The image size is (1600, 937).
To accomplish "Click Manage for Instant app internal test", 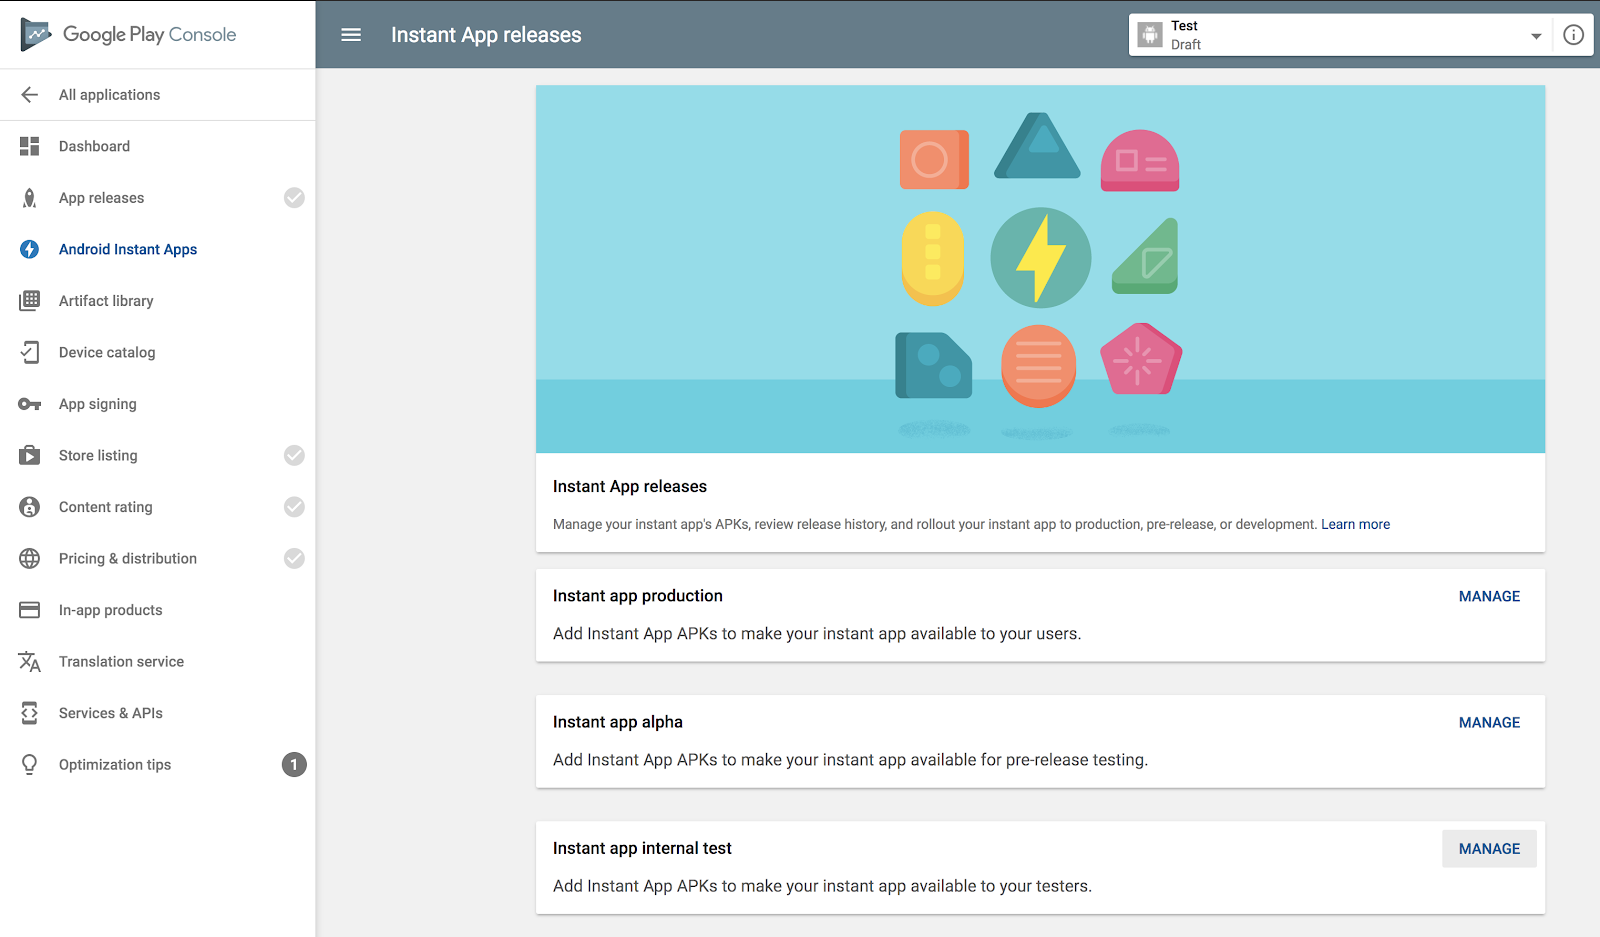I will [x=1489, y=849].
